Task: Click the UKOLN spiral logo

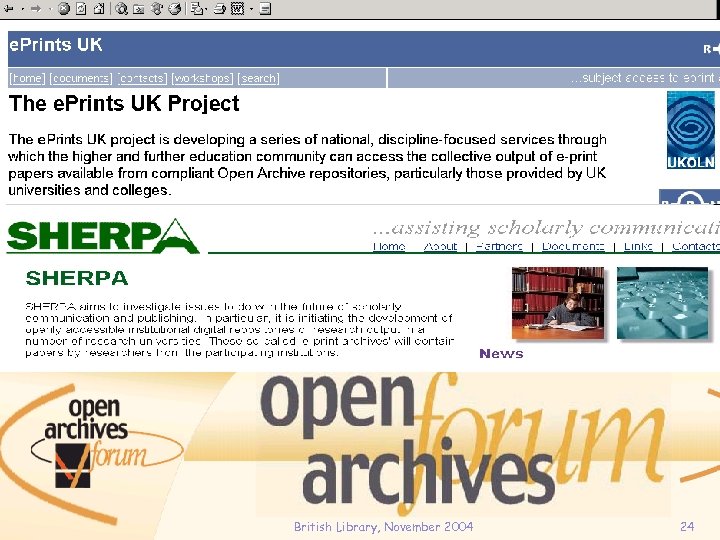Action: (691, 130)
